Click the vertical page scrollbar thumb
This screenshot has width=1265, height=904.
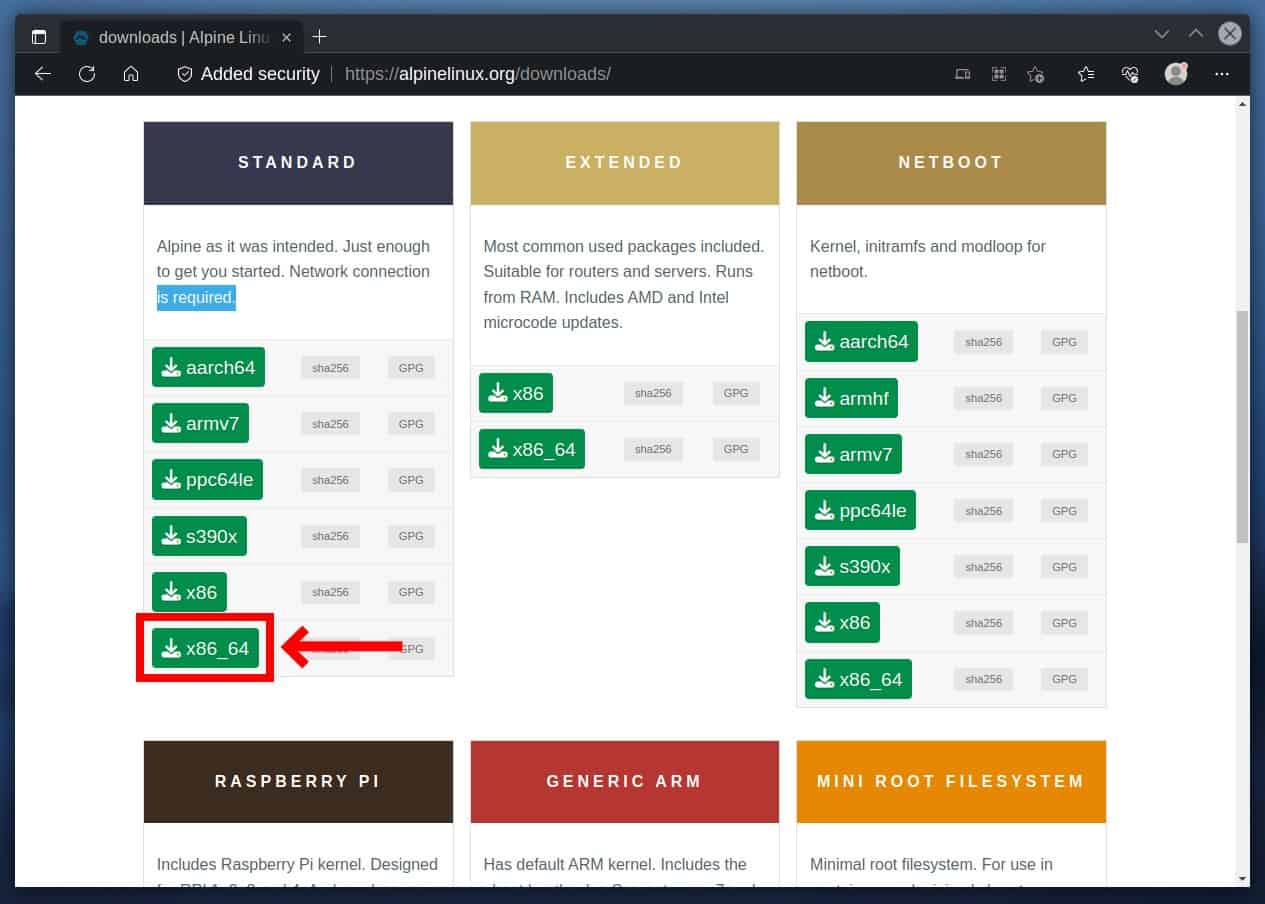pos(1242,426)
